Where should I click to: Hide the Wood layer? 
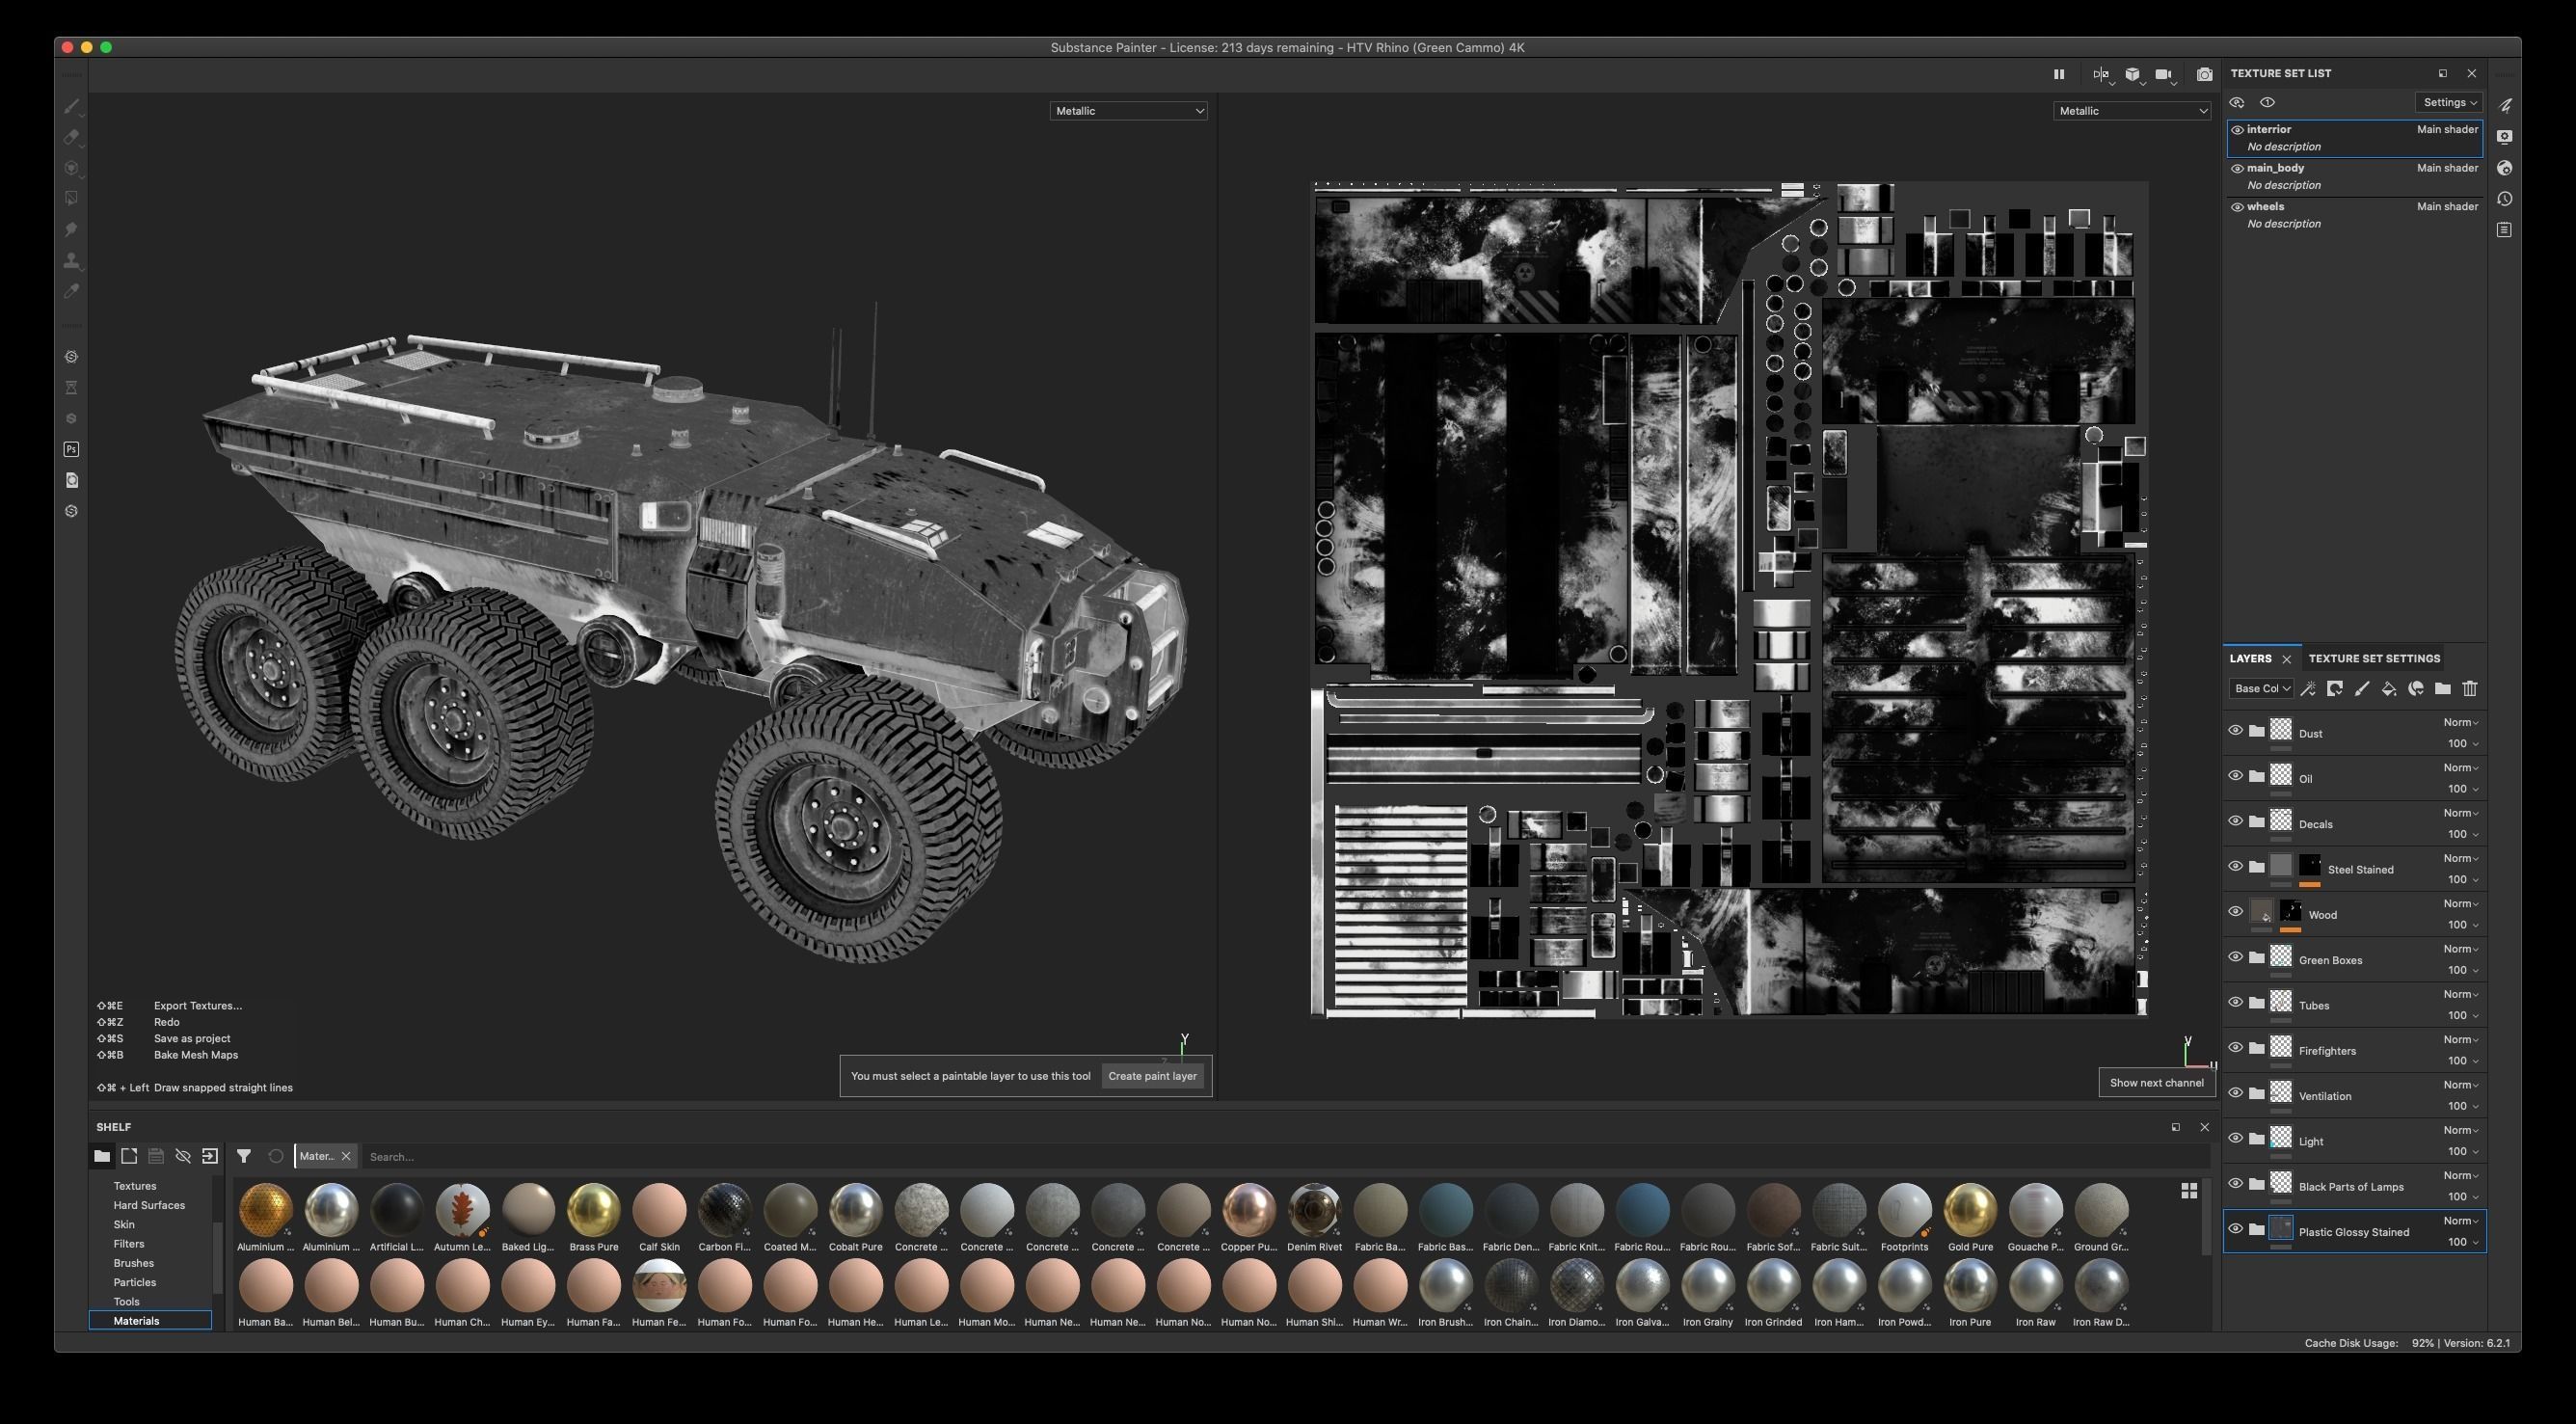coord(2235,911)
